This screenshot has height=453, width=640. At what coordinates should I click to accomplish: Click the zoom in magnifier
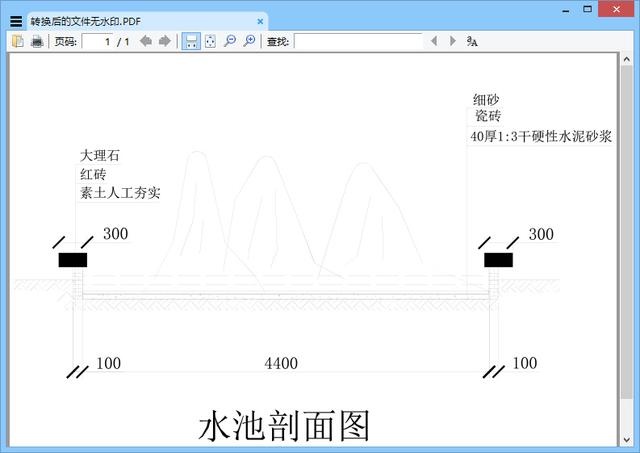point(249,41)
